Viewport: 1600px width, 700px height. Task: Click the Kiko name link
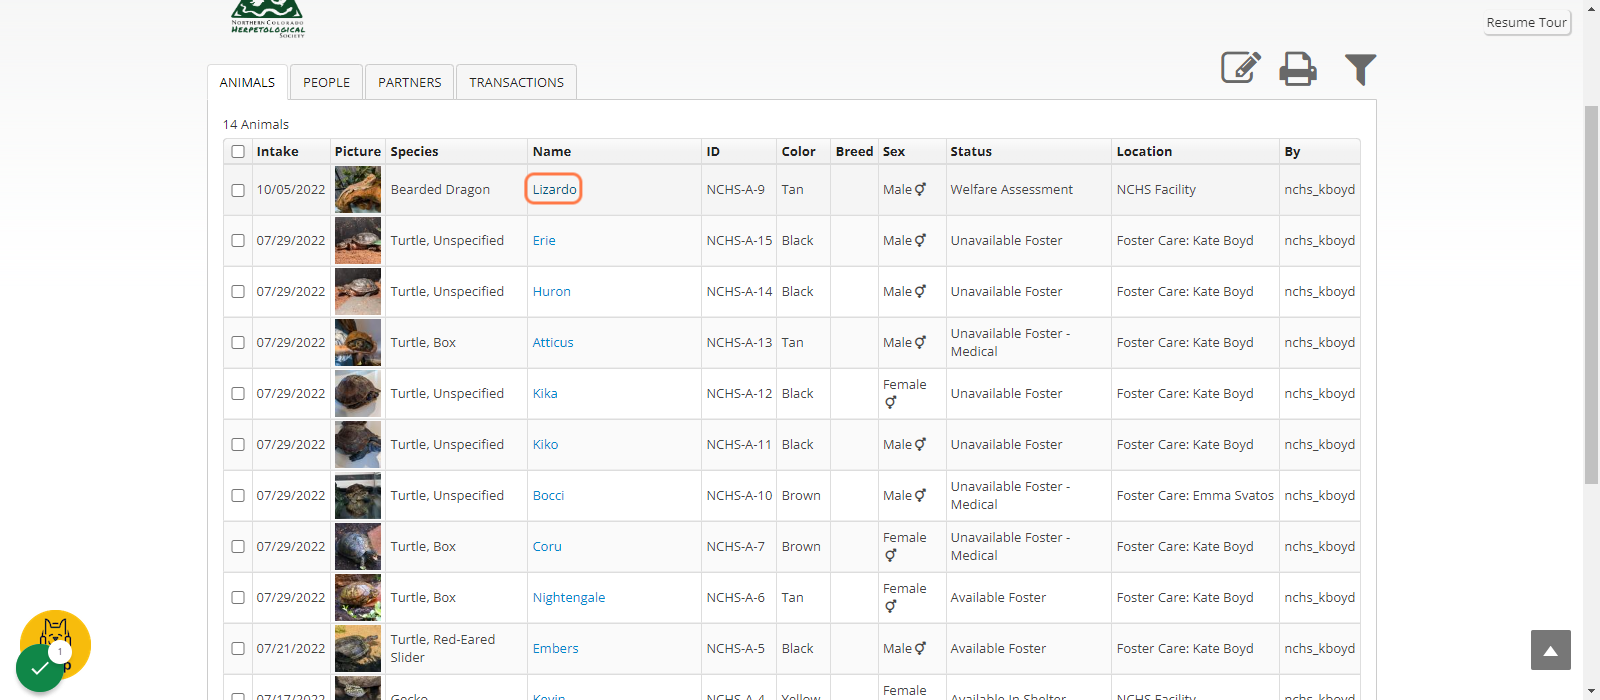[545, 444]
